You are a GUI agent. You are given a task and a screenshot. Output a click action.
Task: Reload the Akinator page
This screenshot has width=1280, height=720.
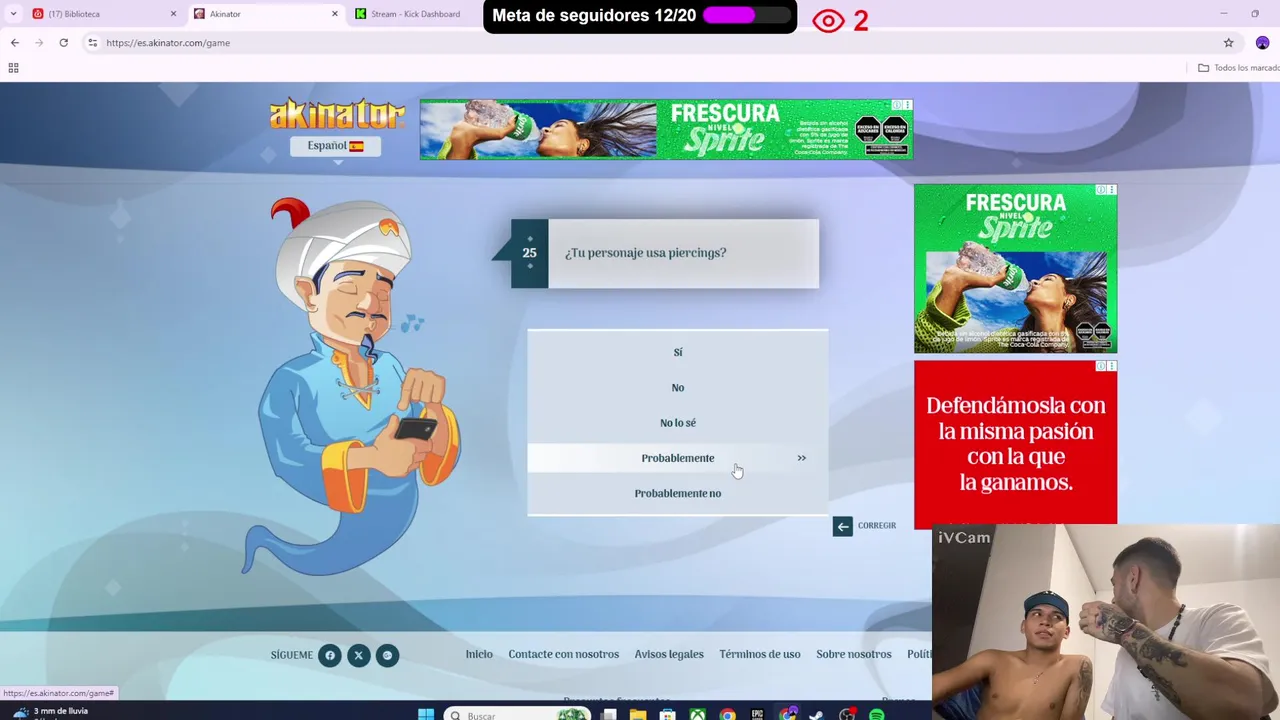[64, 43]
